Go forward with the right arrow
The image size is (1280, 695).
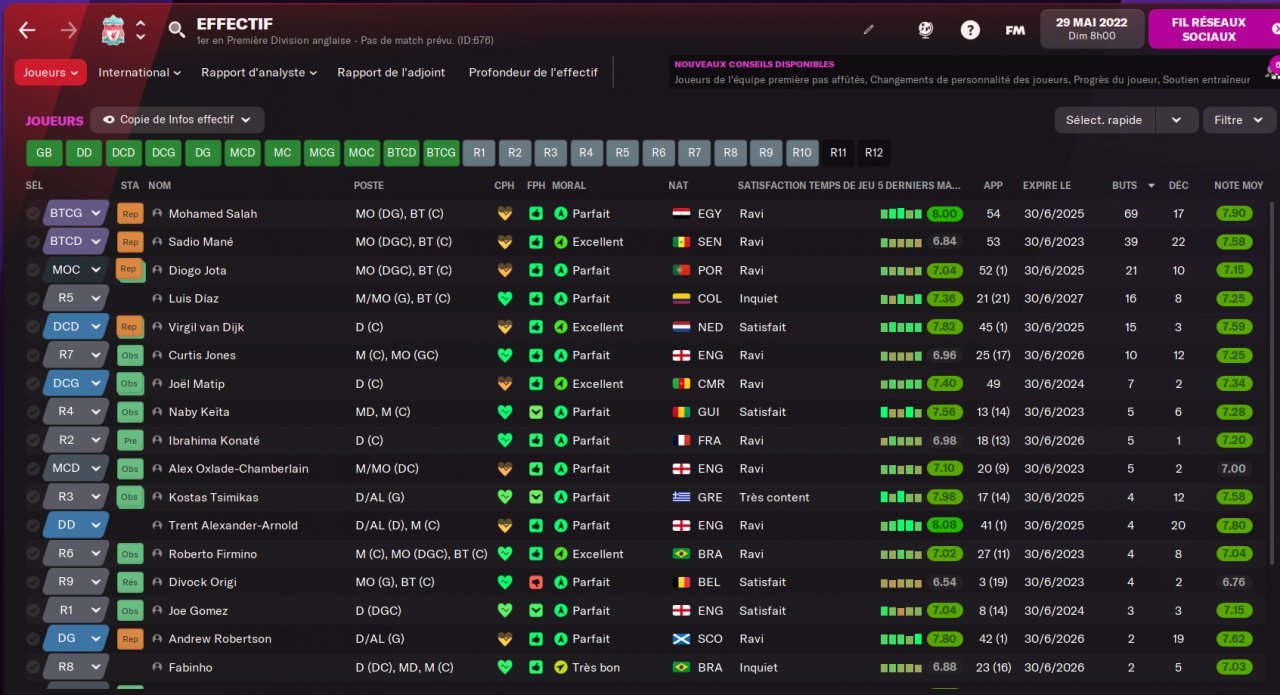(68, 30)
